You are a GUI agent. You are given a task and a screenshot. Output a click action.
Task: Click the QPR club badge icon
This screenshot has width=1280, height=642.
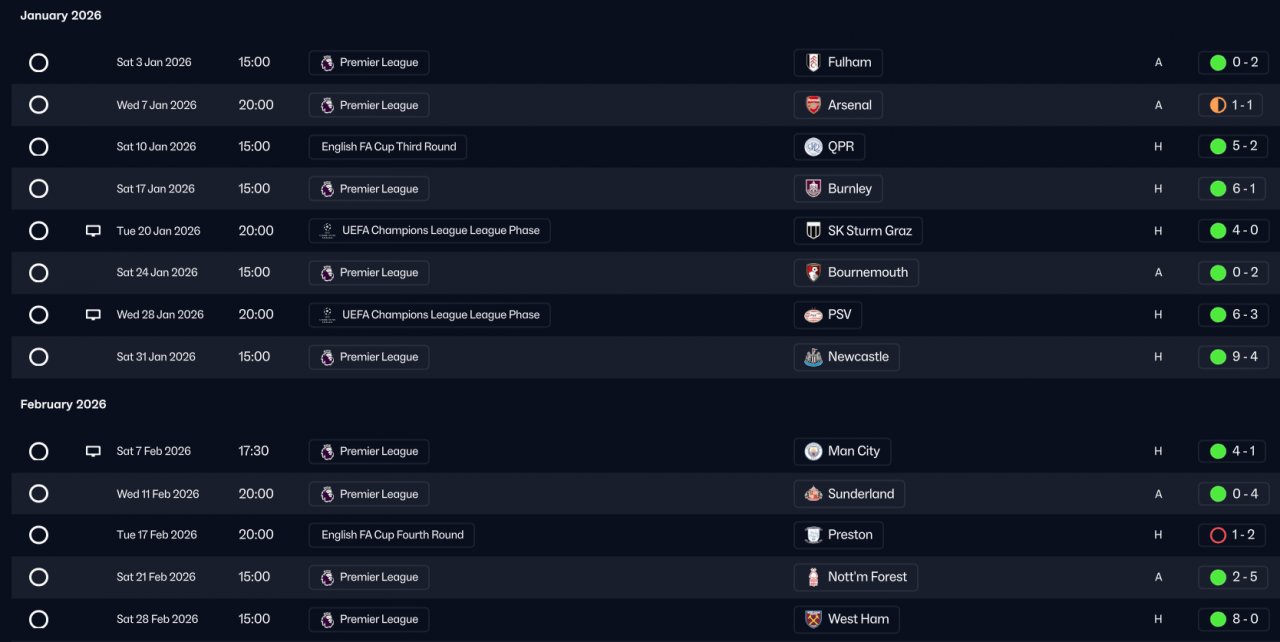[813, 147]
